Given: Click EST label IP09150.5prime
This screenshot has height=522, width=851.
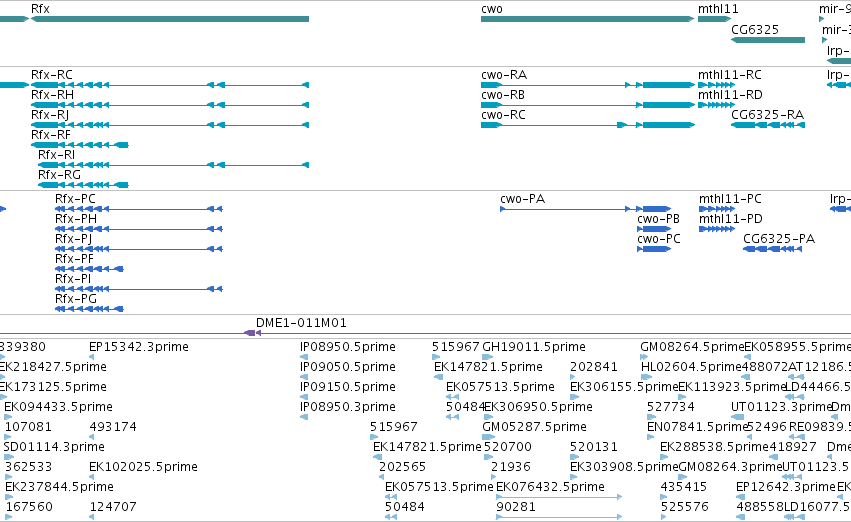Looking at the screenshot, I should 348,387.
